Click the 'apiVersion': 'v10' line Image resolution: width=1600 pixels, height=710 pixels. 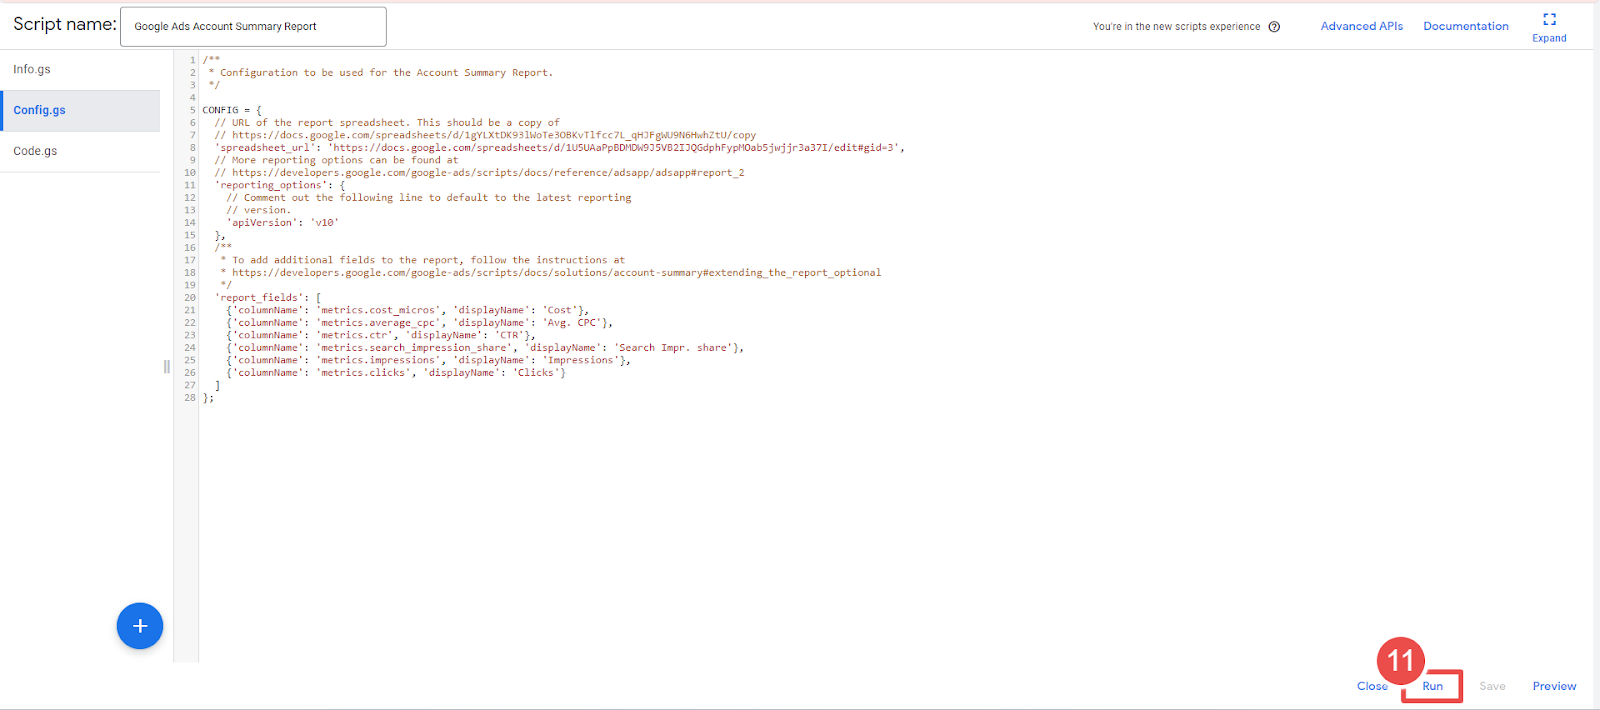pos(282,222)
